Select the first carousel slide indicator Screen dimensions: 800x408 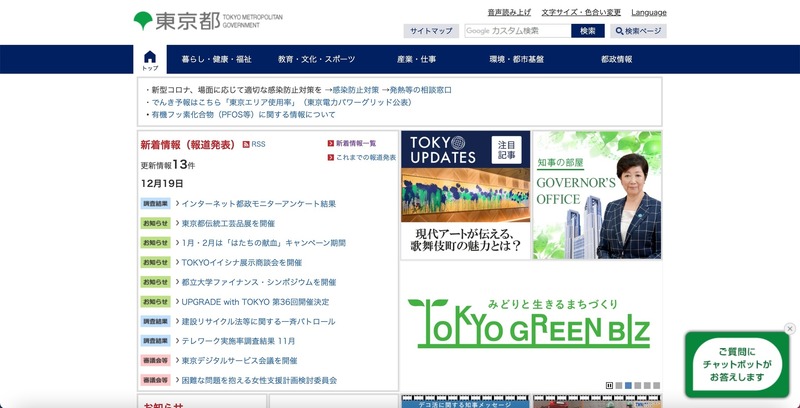pyautogui.click(x=619, y=385)
